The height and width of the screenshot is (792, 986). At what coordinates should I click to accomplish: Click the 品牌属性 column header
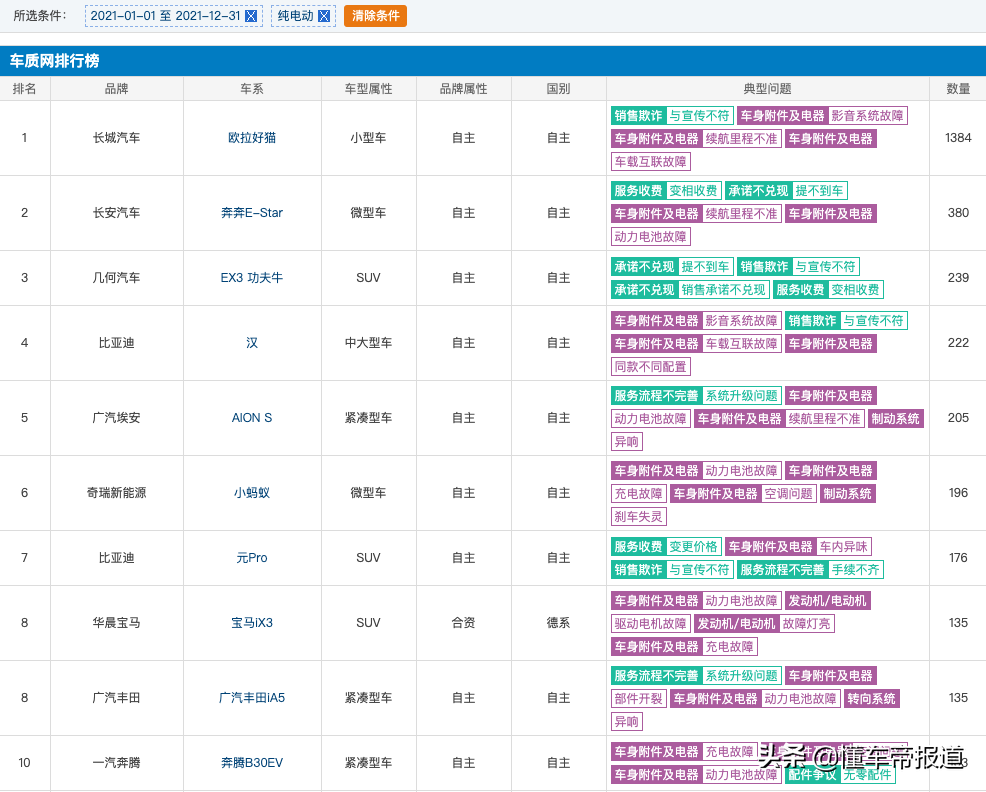click(463, 89)
